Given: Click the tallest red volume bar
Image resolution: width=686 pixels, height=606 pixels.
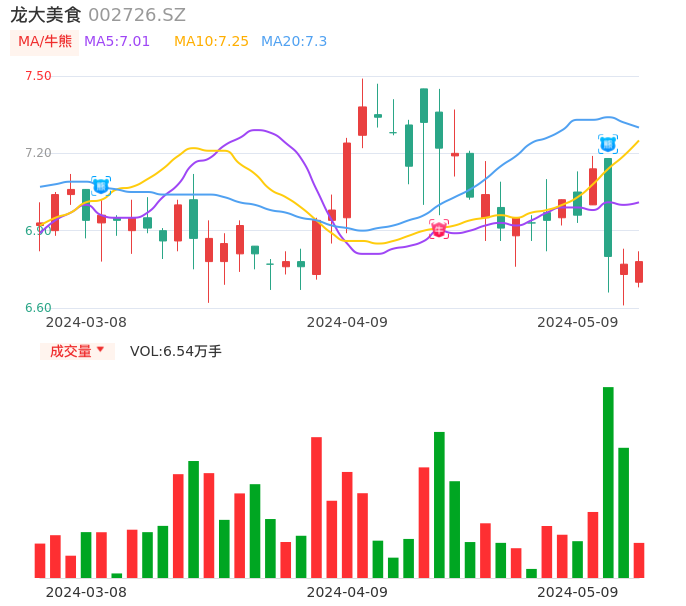Looking at the screenshot, I should (x=316, y=508).
